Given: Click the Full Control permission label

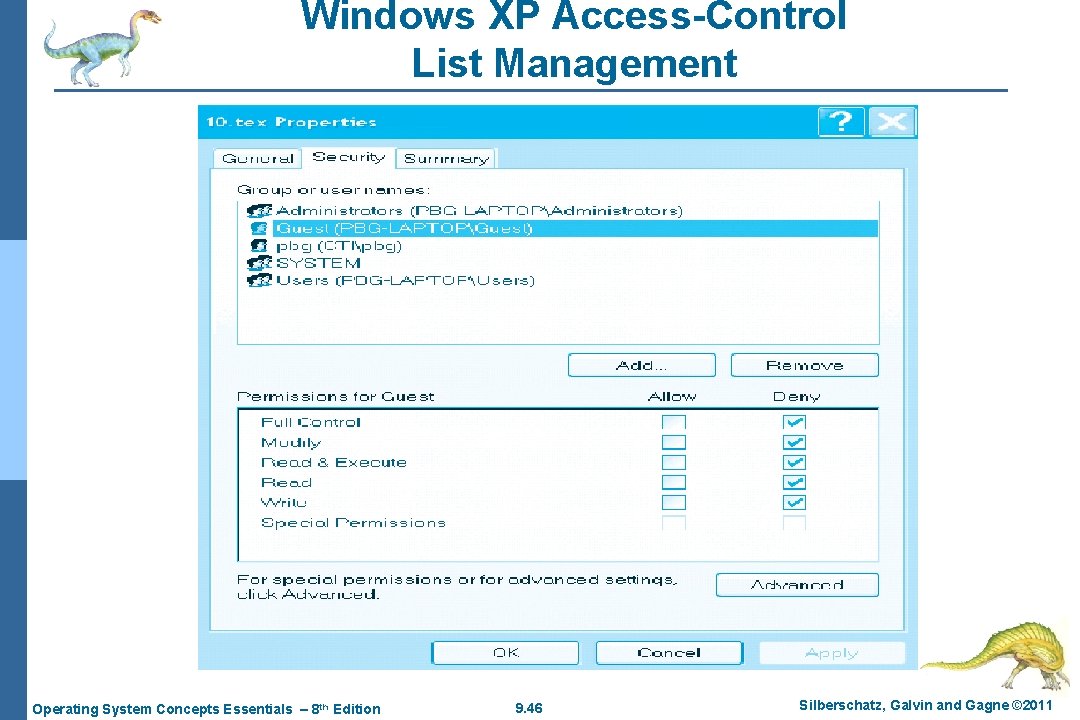Looking at the screenshot, I should 311,422.
